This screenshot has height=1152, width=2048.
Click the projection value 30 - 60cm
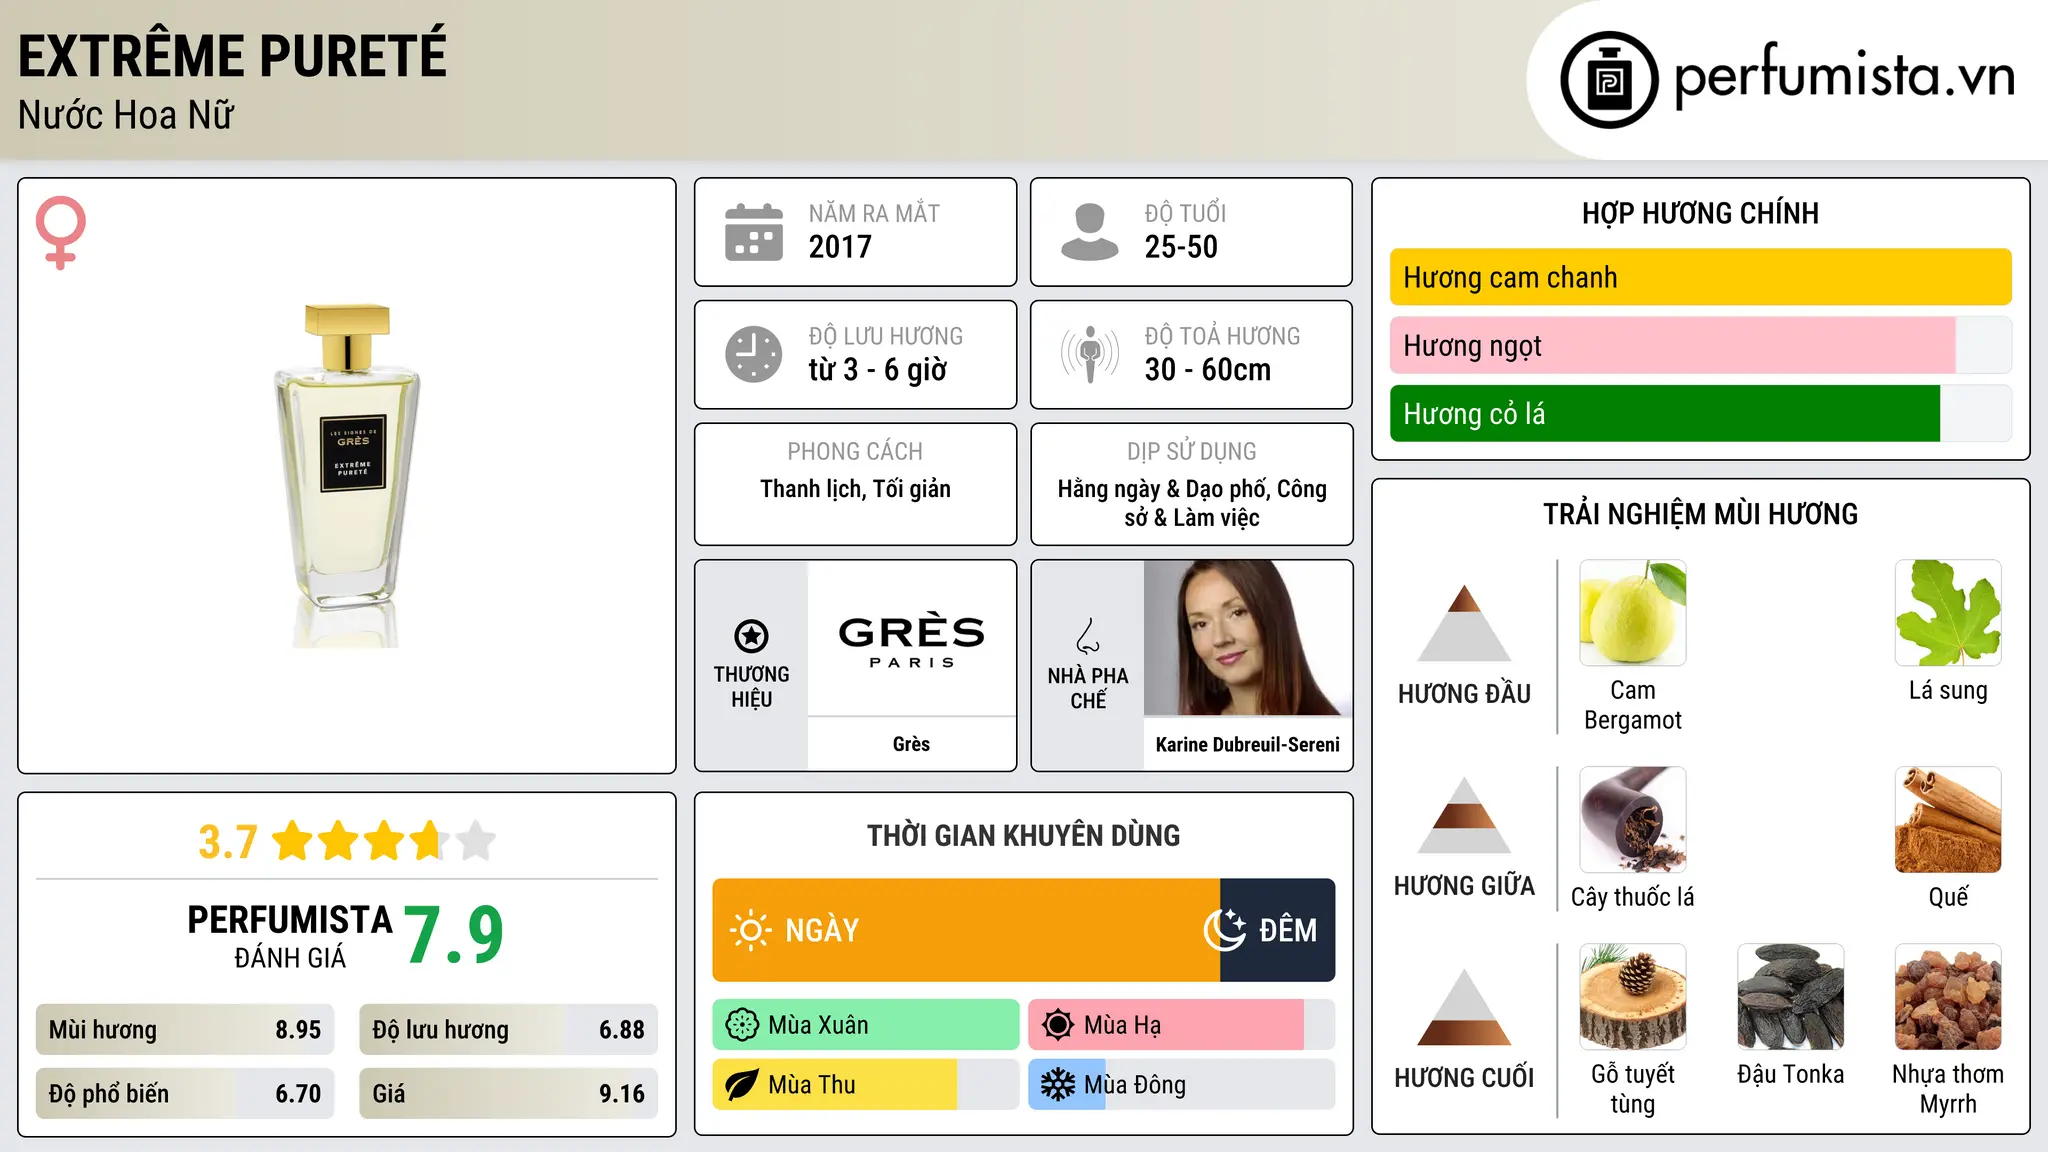1208,370
